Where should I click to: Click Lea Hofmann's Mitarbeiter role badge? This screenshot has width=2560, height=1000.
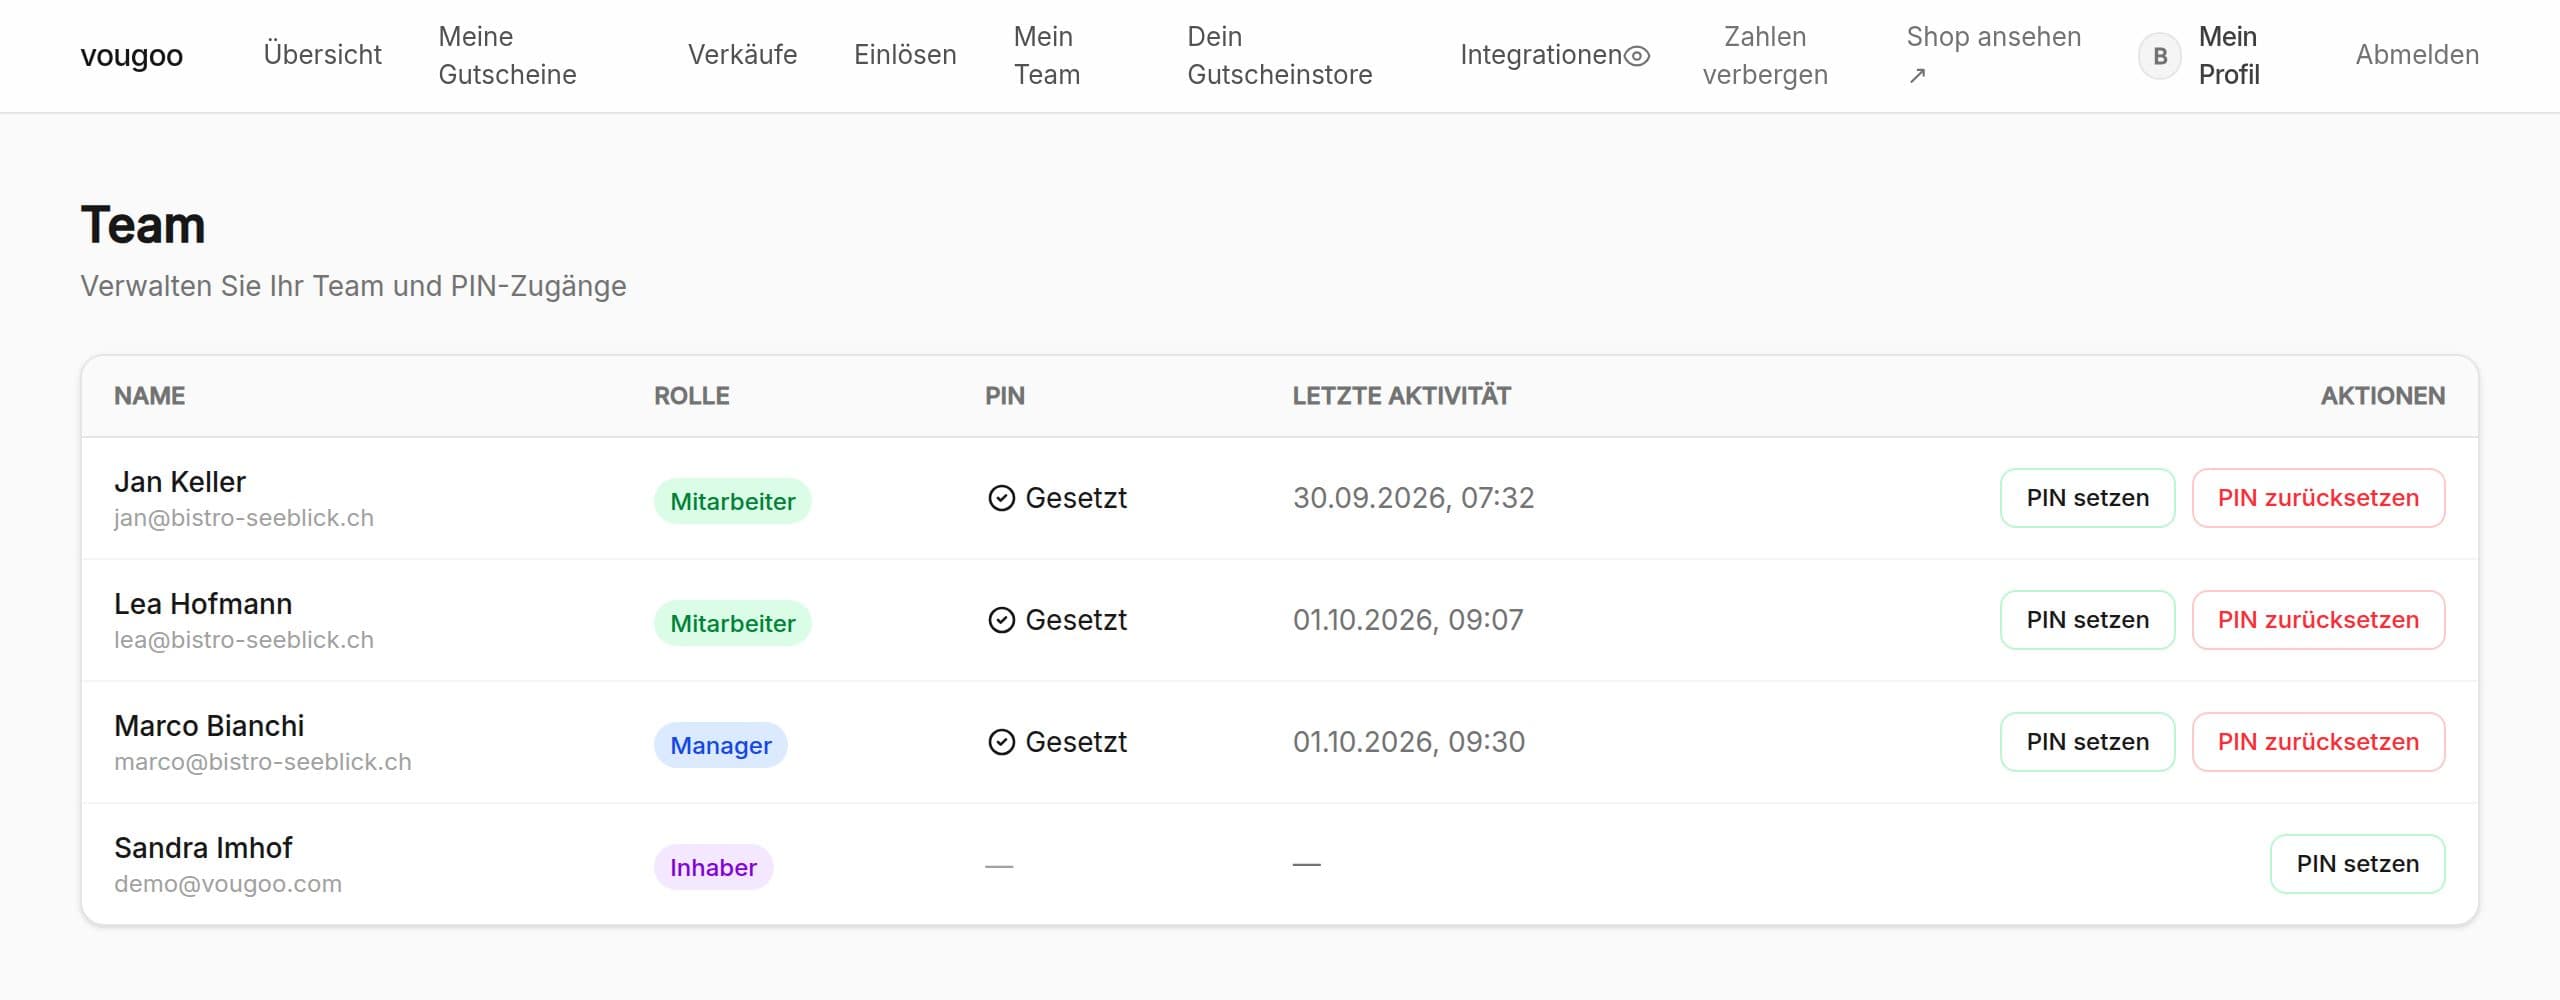[x=732, y=623]
